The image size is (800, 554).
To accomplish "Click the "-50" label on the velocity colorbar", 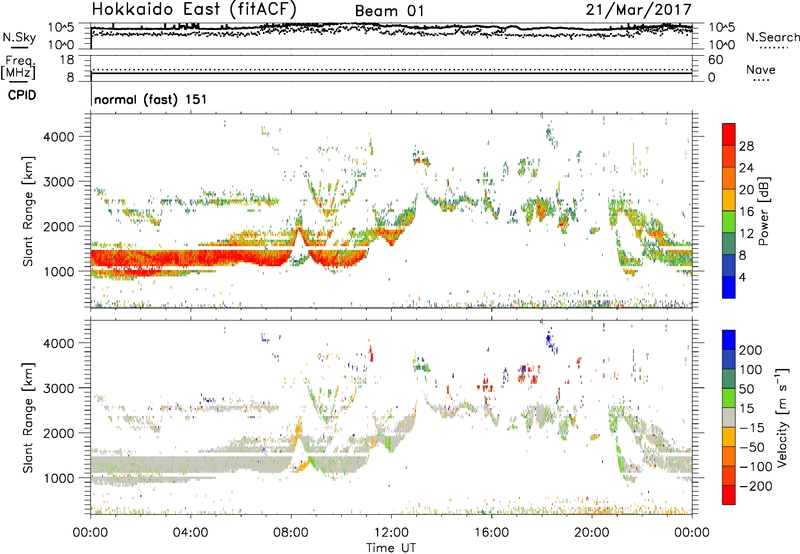I will 752,447.
